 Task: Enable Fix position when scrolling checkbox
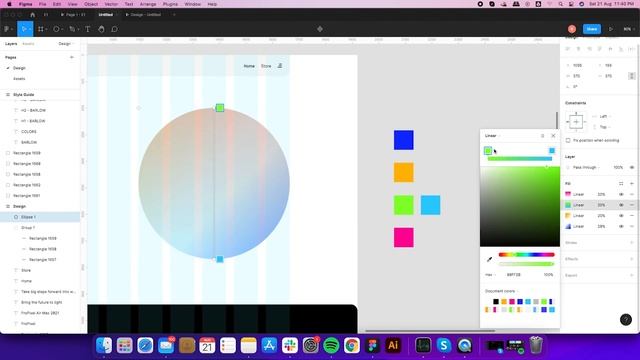568,140
